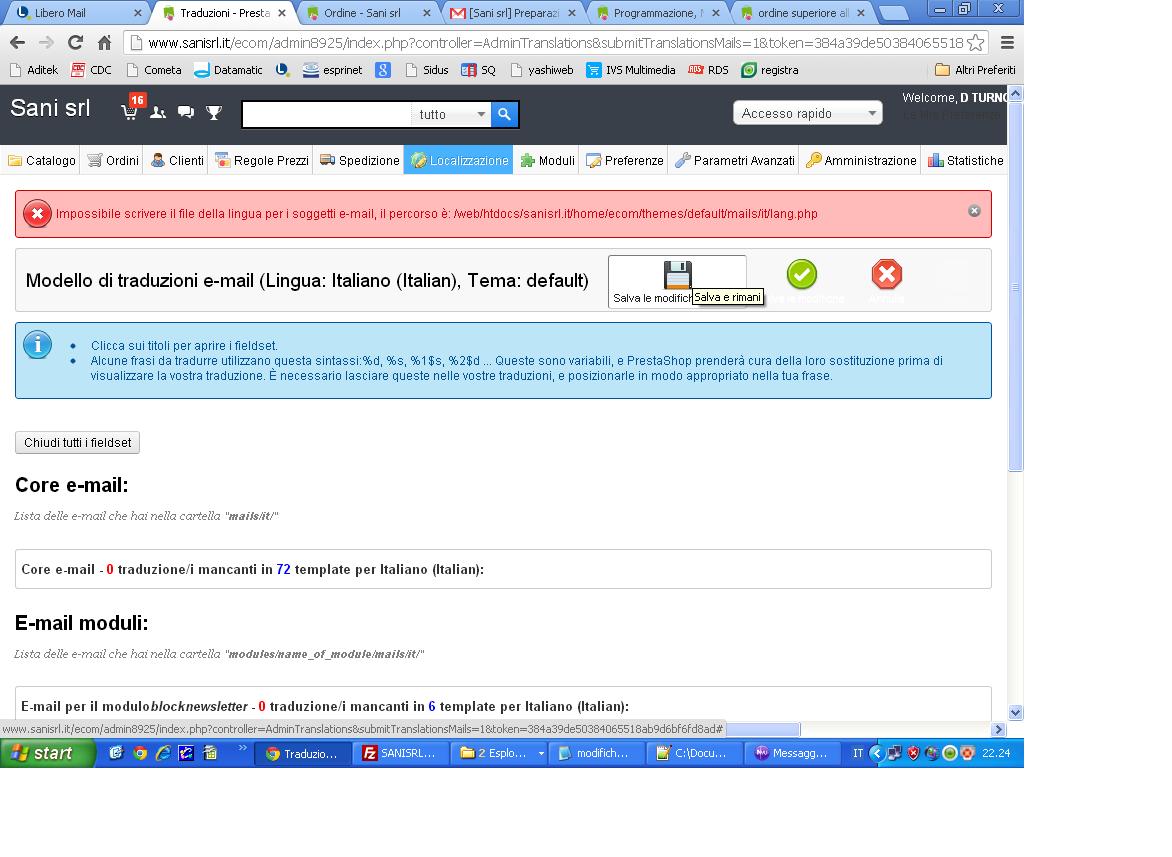Click the green checkmark save icon
Screen dimensions: 1172x857
(801, 274)
